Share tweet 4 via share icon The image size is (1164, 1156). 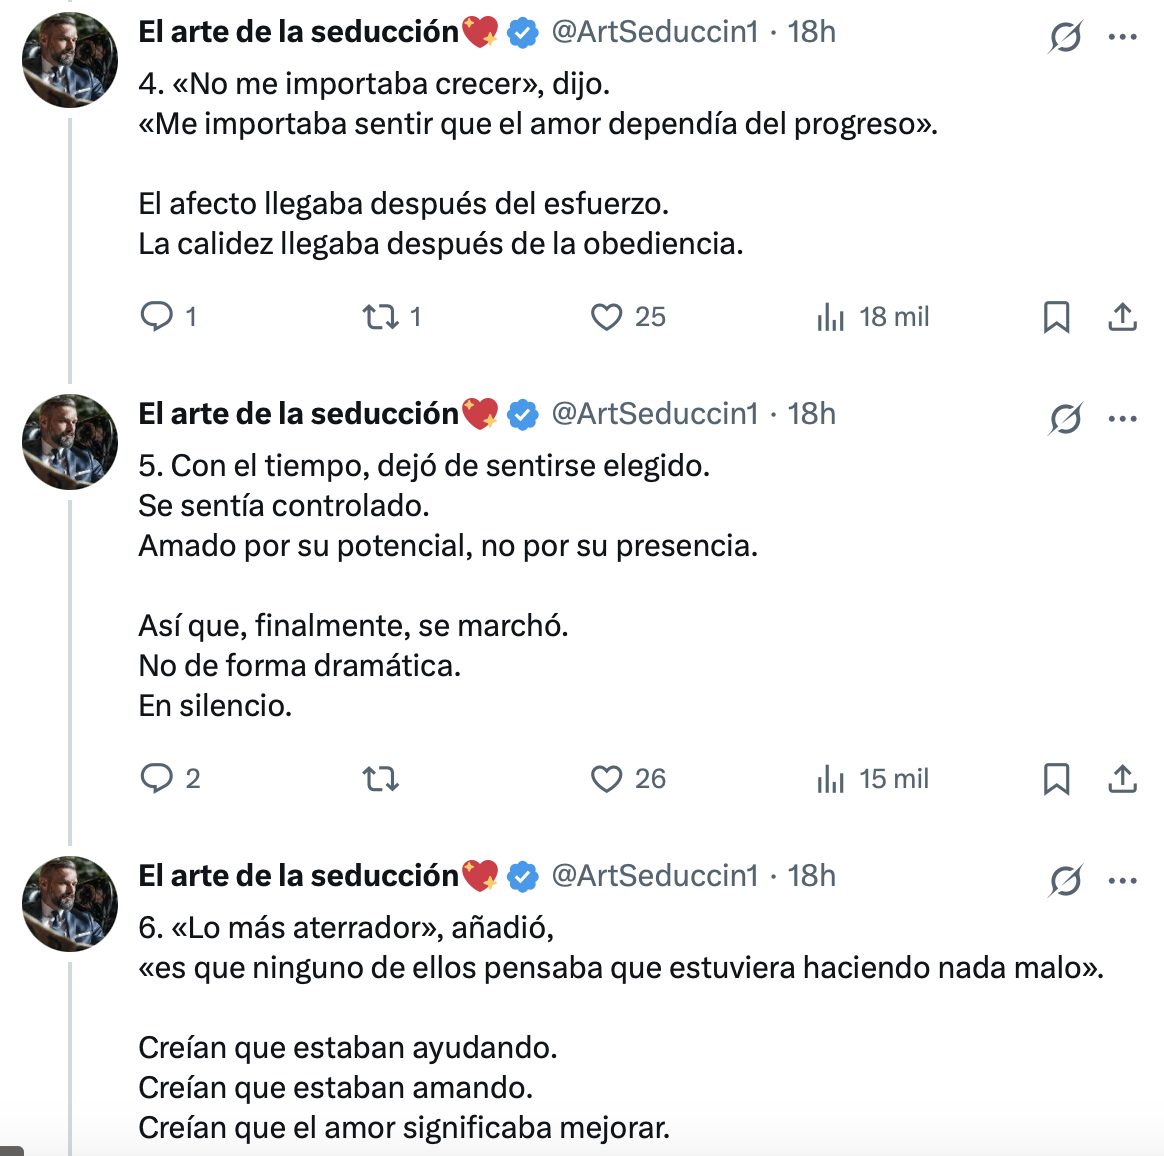(1123, 317)
